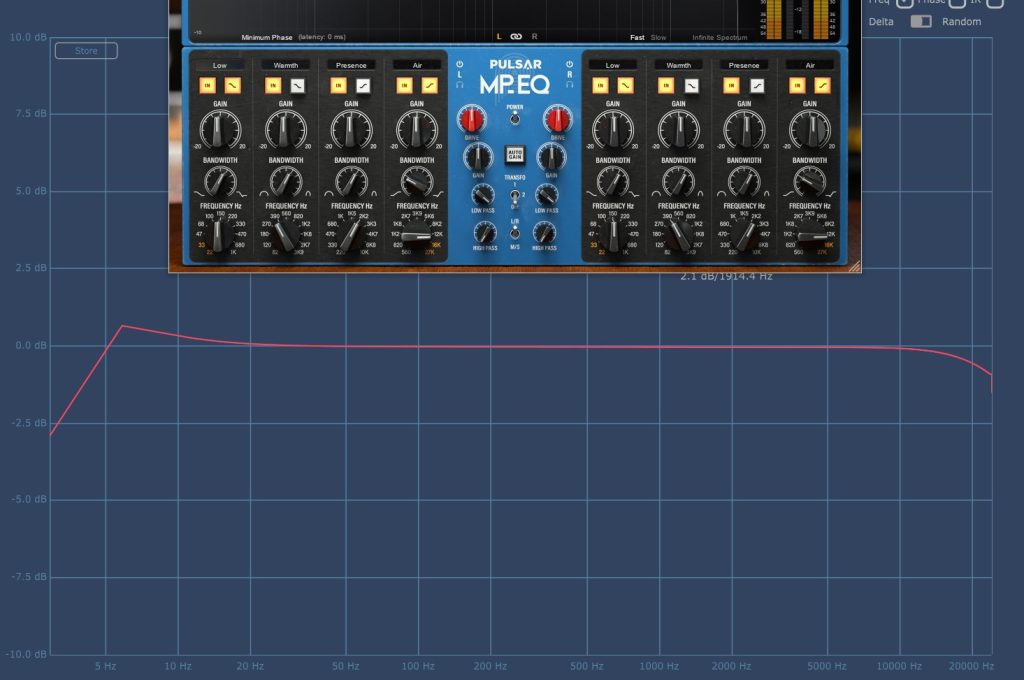Click the left channel headphone solo icon
Viewport: 1024px width, 680px height.
point(460,85)
